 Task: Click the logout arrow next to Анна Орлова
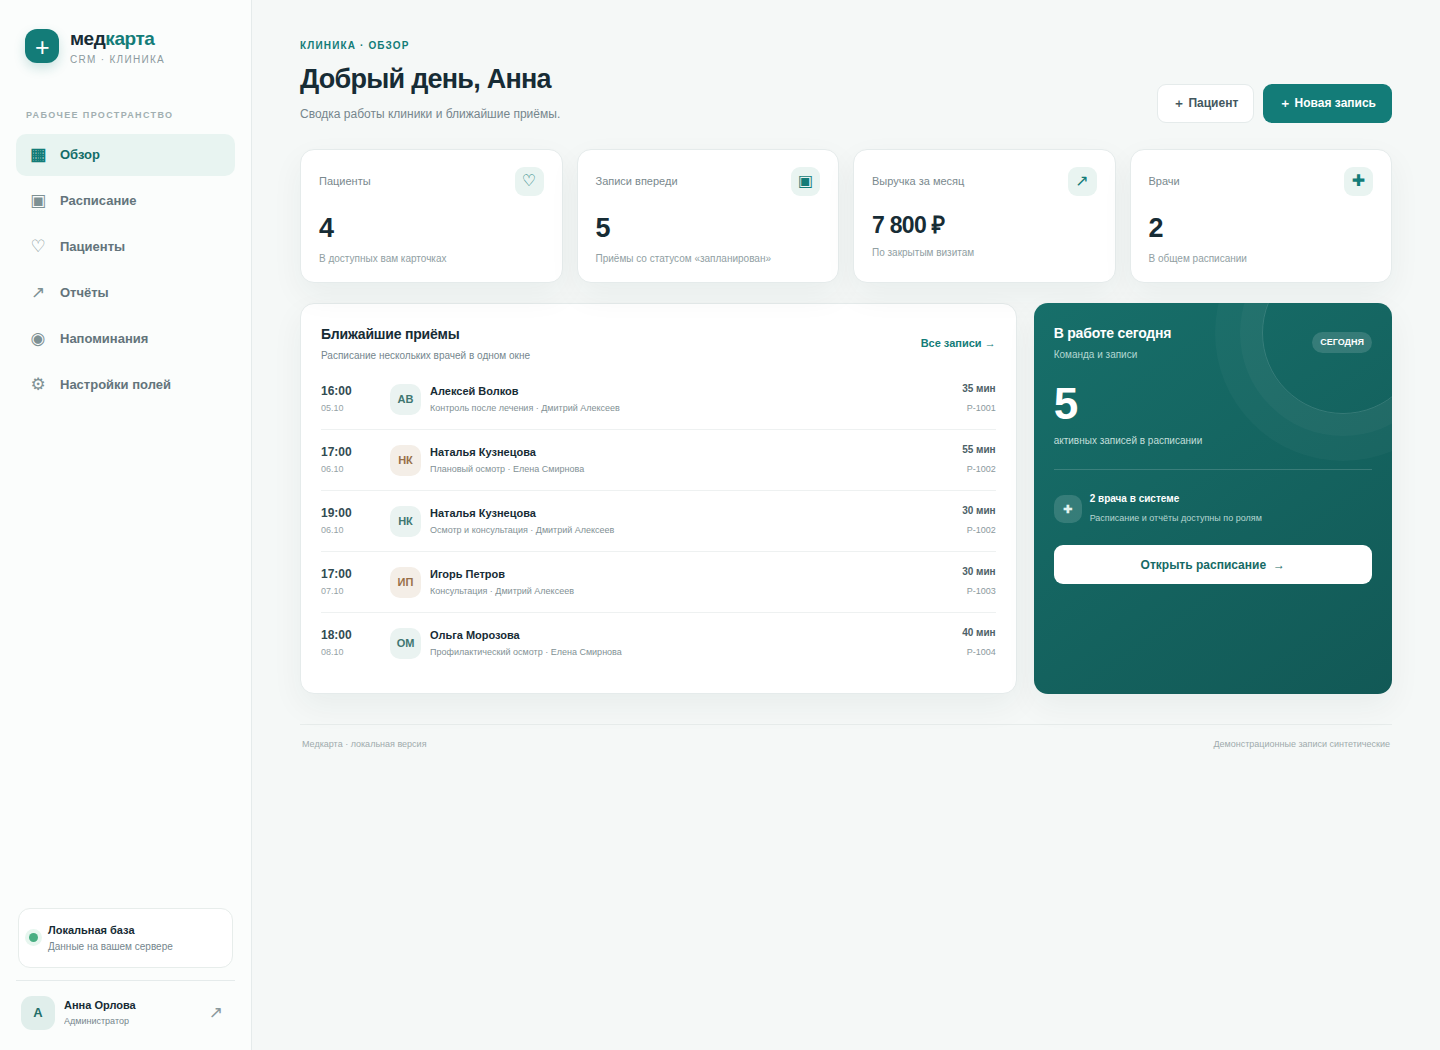[x=216, y=1013]
